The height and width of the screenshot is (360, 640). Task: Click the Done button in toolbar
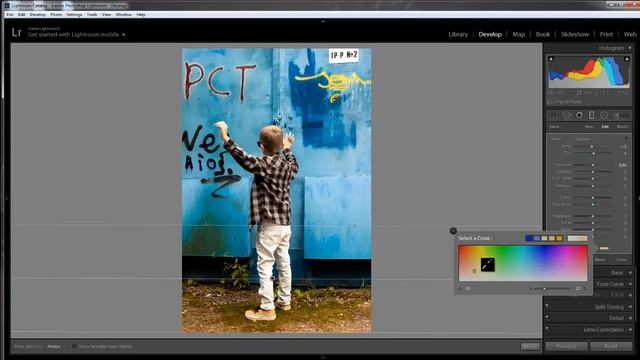pyautogui.click(x=530, y=347)
